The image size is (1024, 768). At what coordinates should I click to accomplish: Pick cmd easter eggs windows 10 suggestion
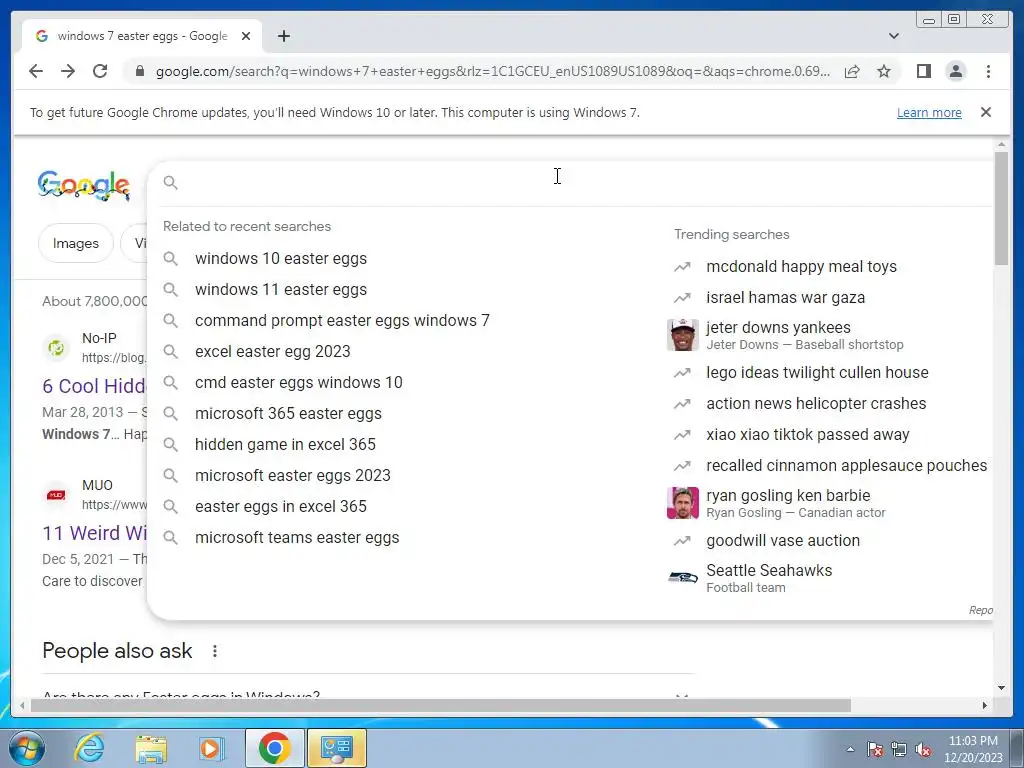pyautogui.click(x=298, y=383)
